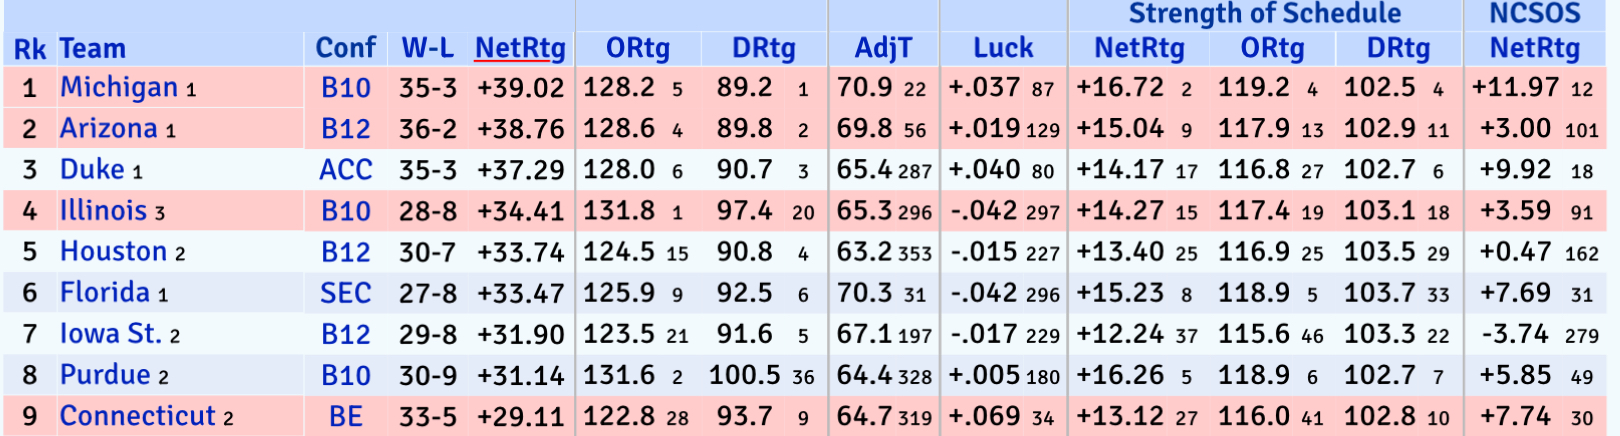Sort table by NetRtg column header

[520, 48]
